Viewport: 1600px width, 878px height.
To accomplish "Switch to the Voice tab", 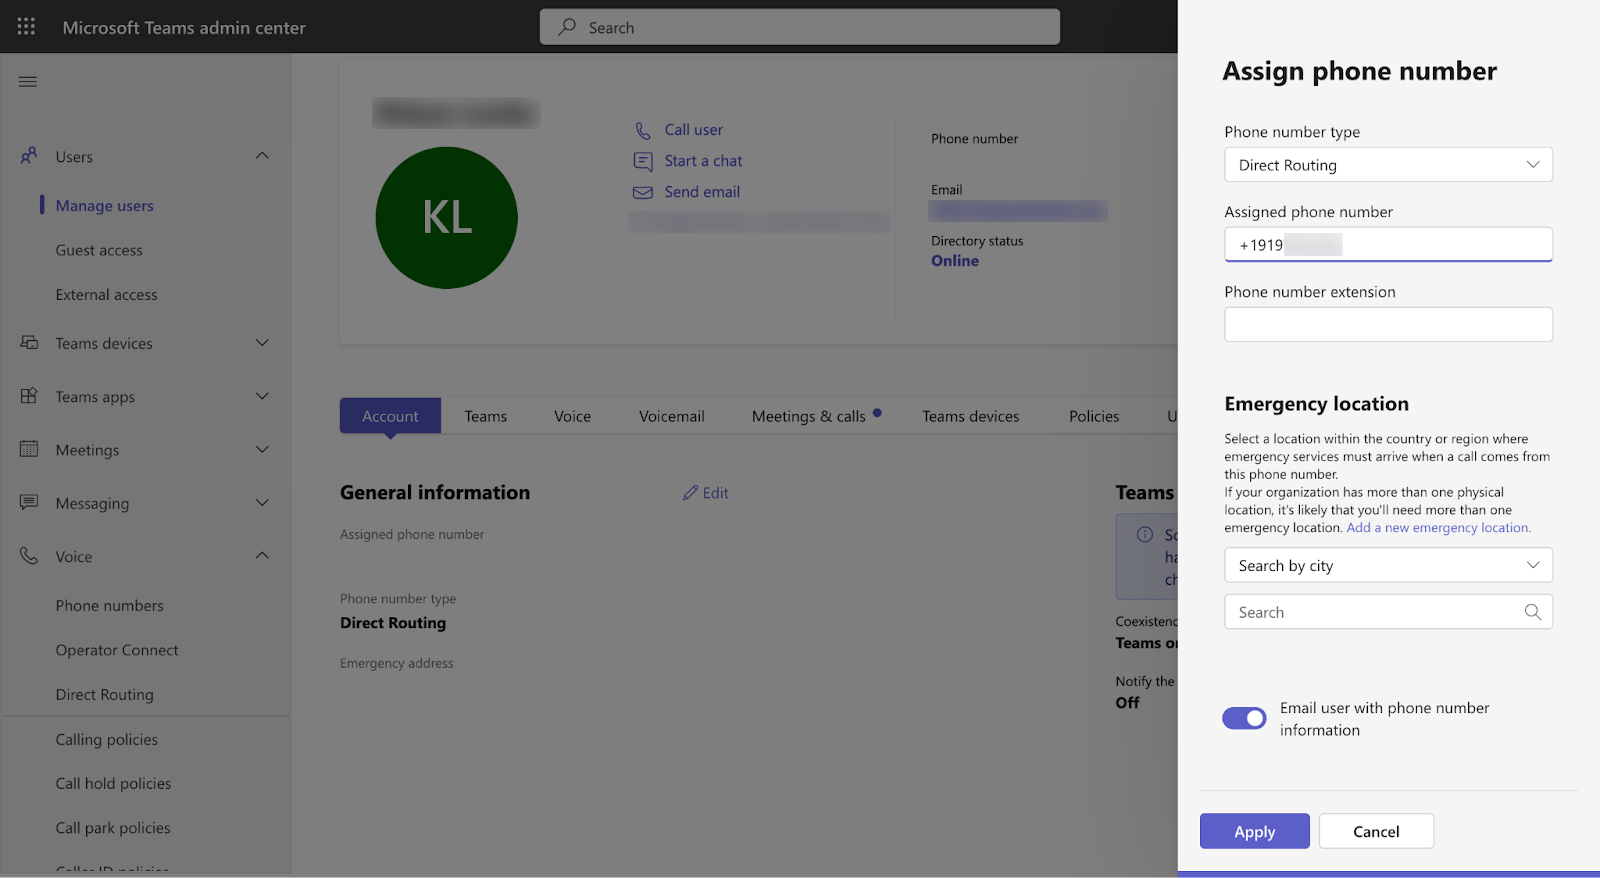I will coord(572,416).
